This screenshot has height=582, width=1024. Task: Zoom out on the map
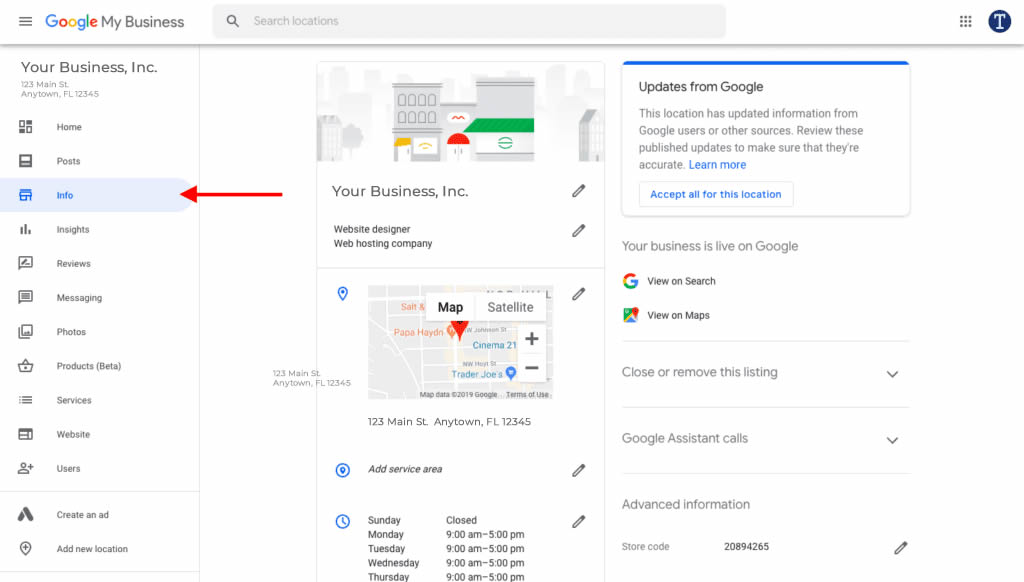coord(531,368)
